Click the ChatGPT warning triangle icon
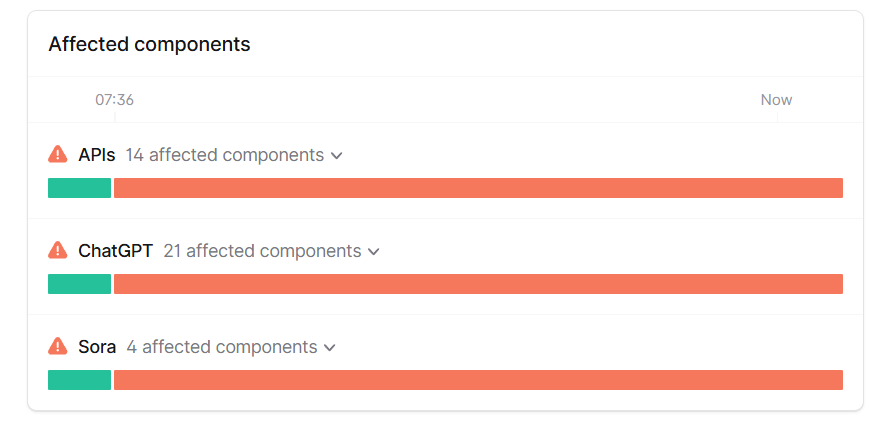The width and height of the screenshot is (873, 427). pyautogui.click(x=58, y=251)
